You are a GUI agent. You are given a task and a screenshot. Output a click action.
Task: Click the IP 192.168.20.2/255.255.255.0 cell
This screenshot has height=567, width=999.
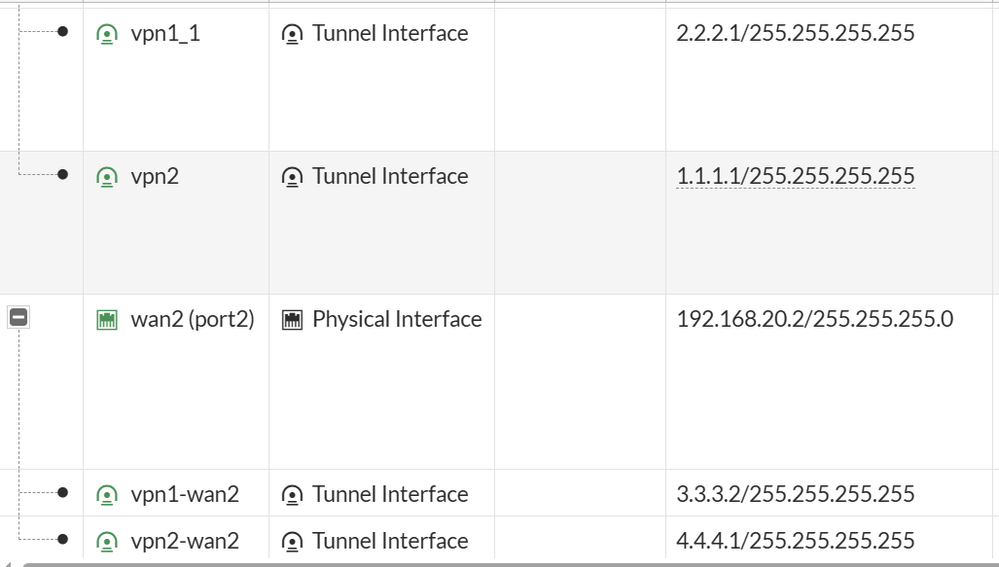pos(814,320)
